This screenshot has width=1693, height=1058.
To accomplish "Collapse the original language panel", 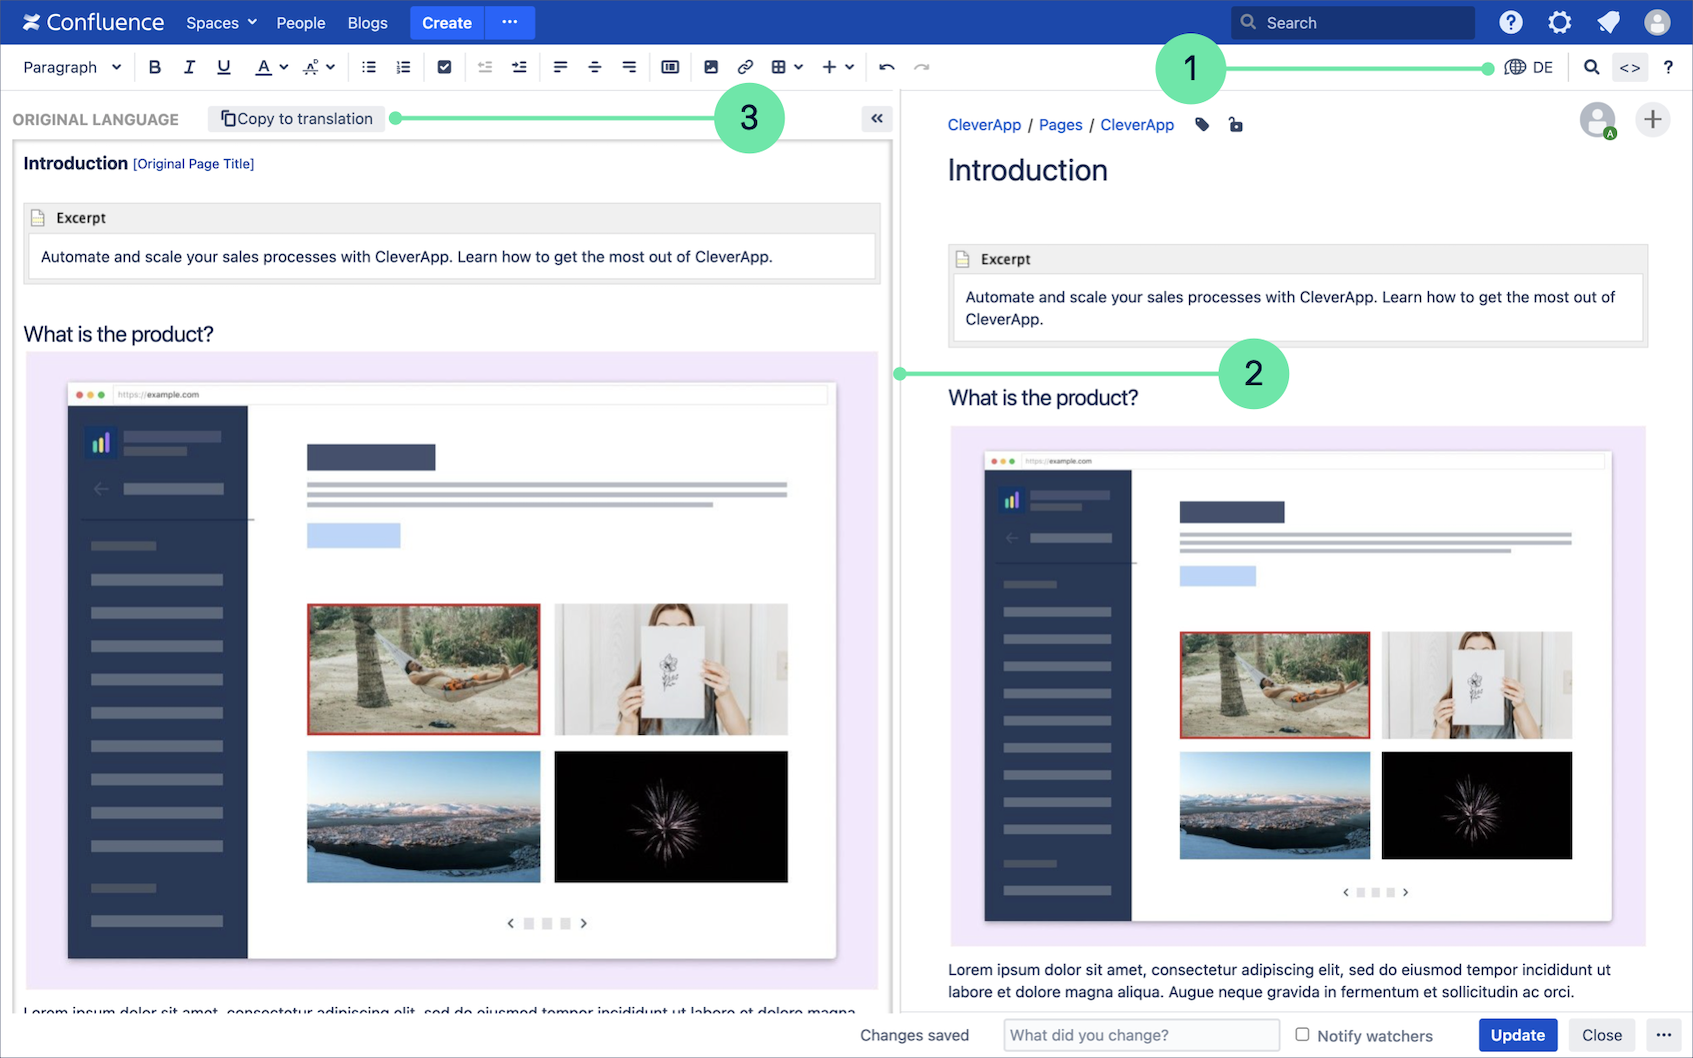I will [877, 118].
